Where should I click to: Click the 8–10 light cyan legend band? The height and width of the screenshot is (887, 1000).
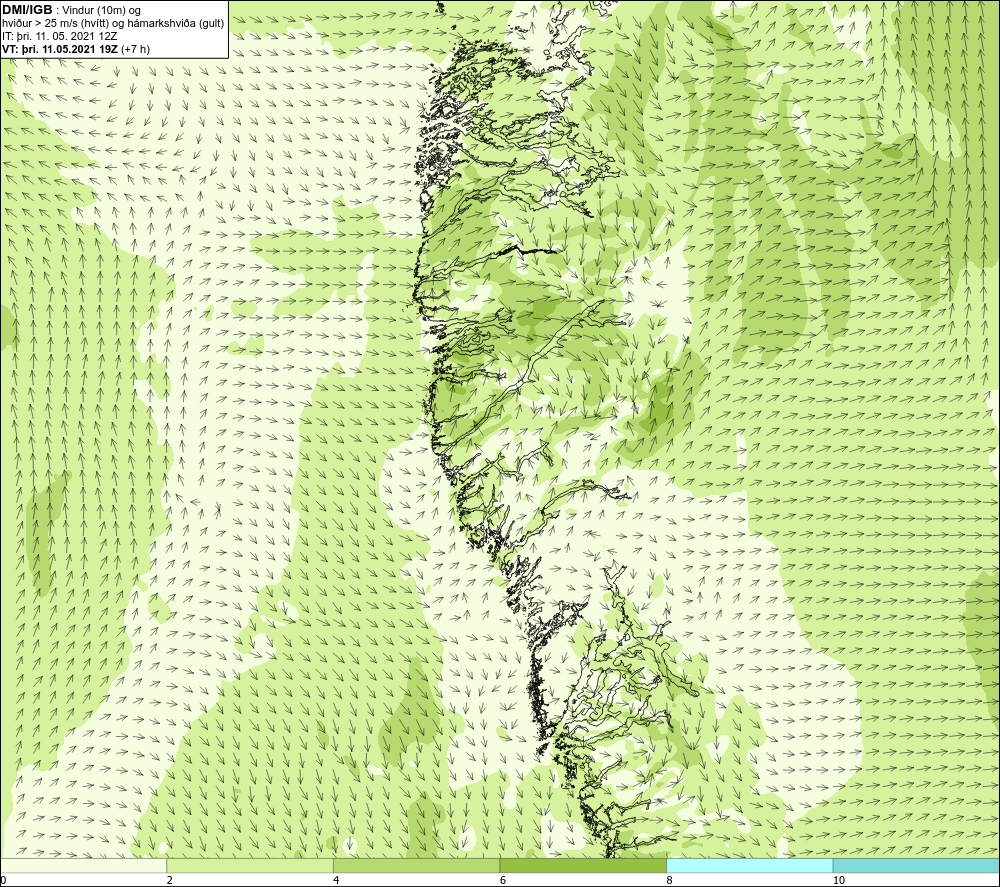[x=749, y=865]
